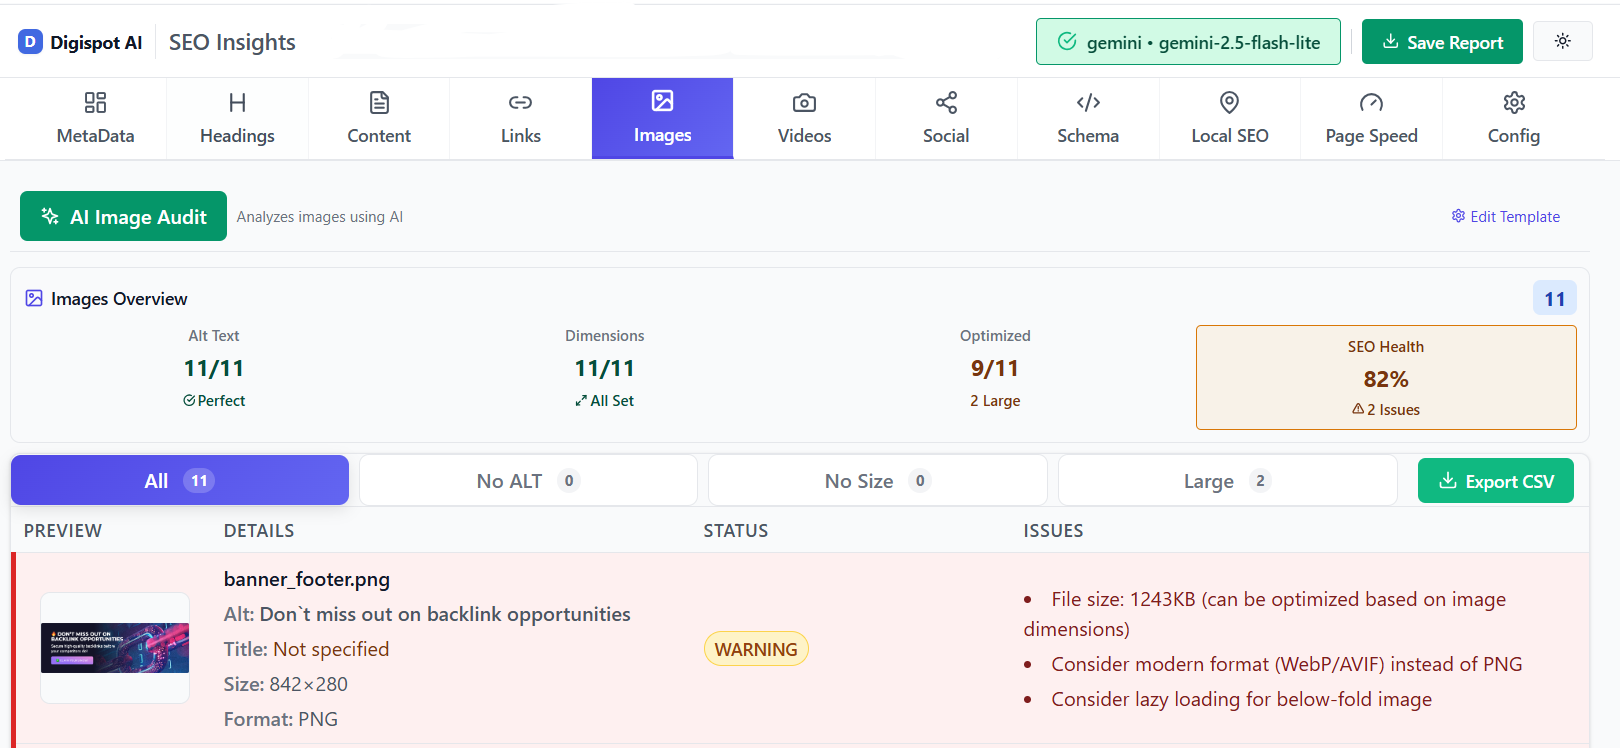Select the Images tab

662,118
